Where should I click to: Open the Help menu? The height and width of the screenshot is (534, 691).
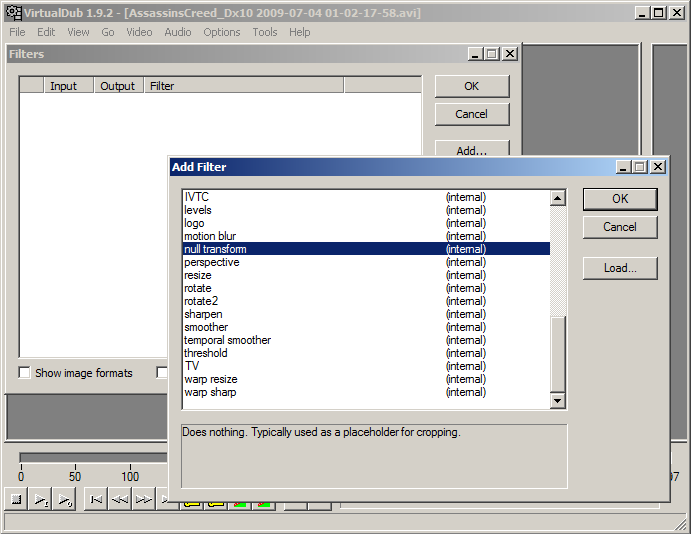(300, 32)
